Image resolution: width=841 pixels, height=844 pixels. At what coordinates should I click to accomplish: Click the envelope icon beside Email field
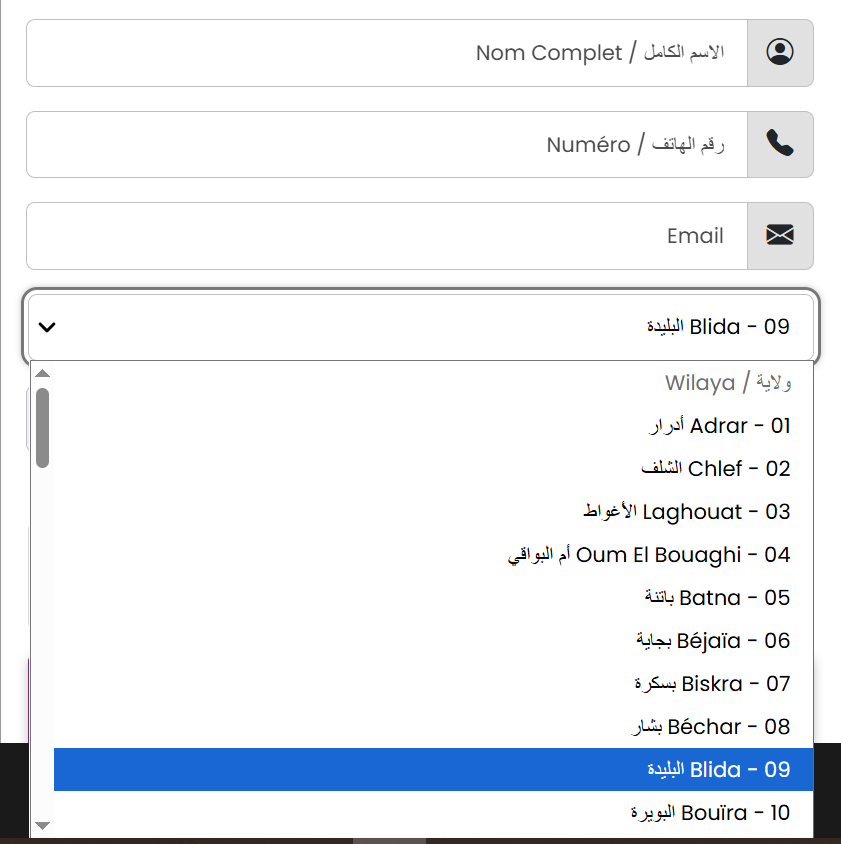780,236
